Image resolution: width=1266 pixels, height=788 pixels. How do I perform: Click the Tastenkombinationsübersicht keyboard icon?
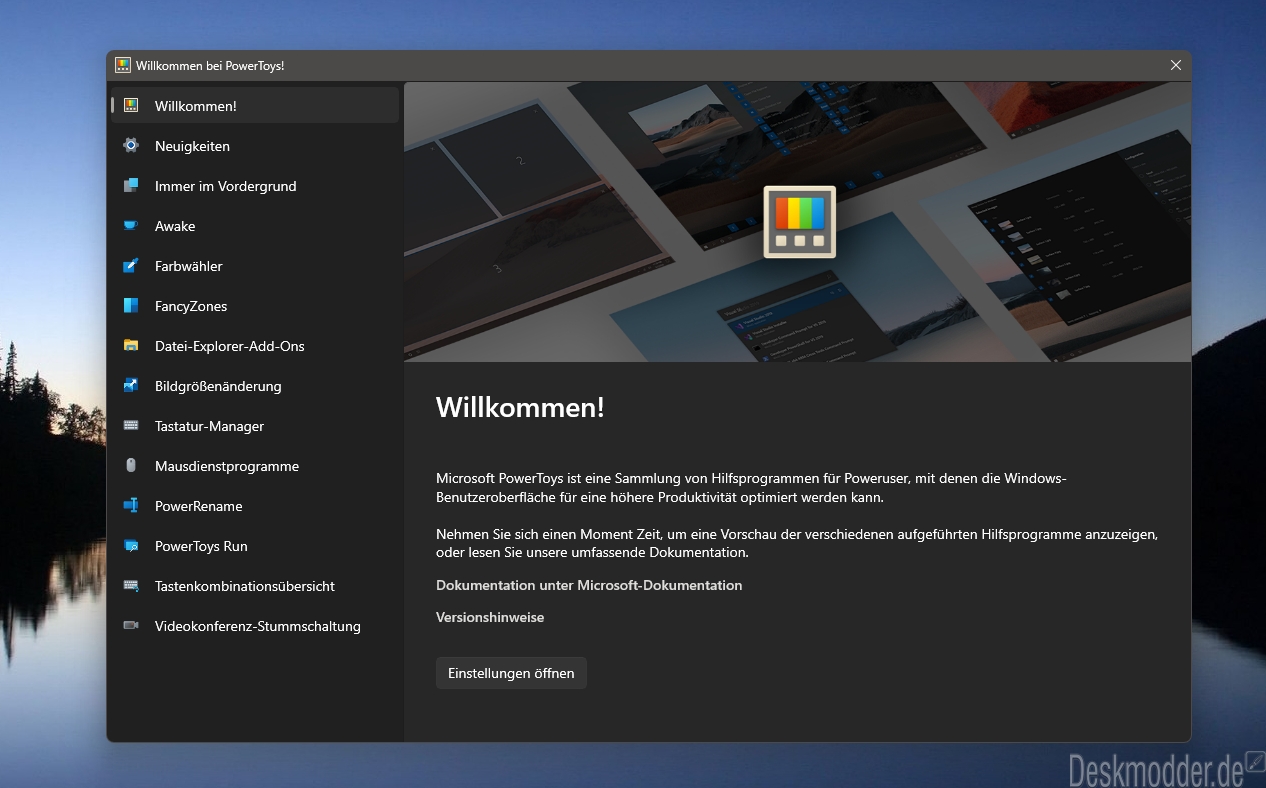(x=131, y=585)
